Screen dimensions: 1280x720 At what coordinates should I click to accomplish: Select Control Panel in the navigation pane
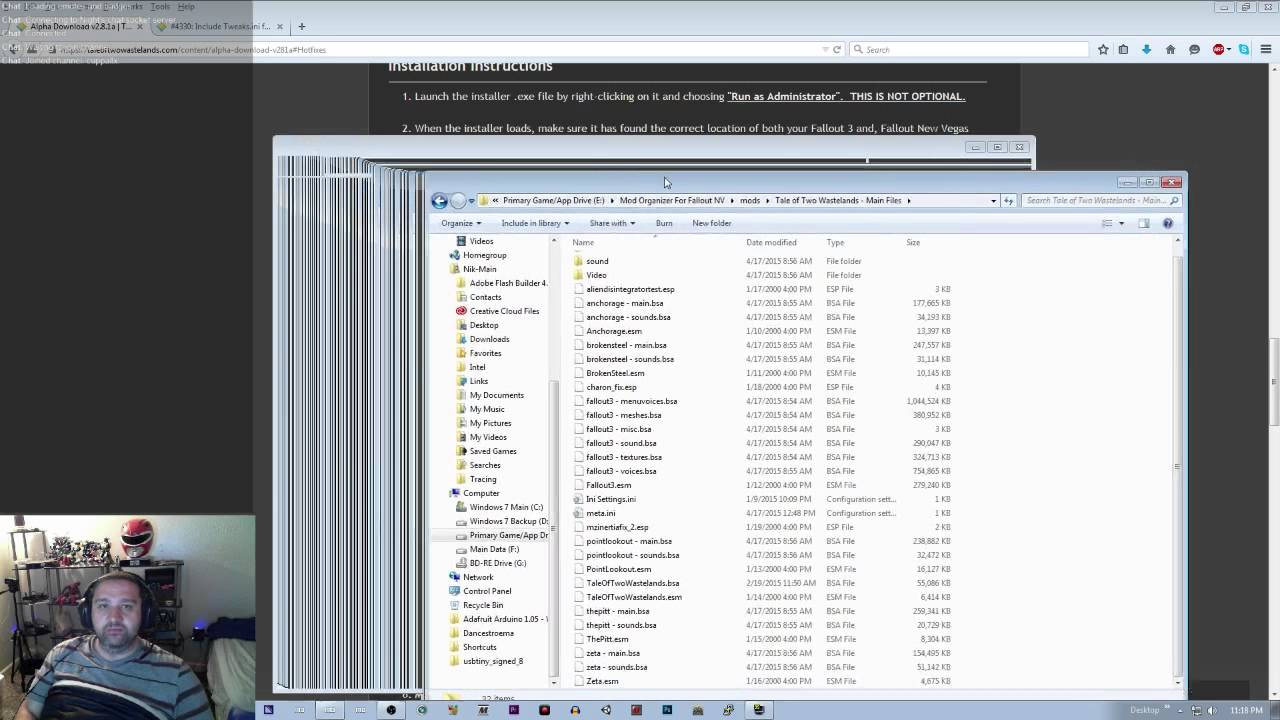[487, 591]
